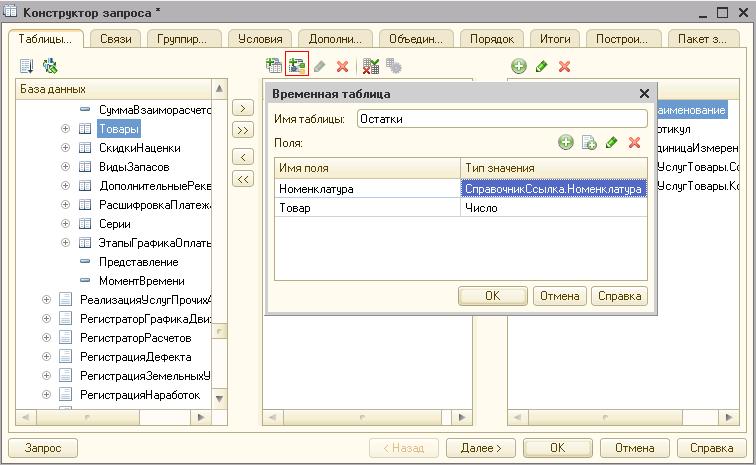Click the red delete icon above fields panel

point(564,66)
